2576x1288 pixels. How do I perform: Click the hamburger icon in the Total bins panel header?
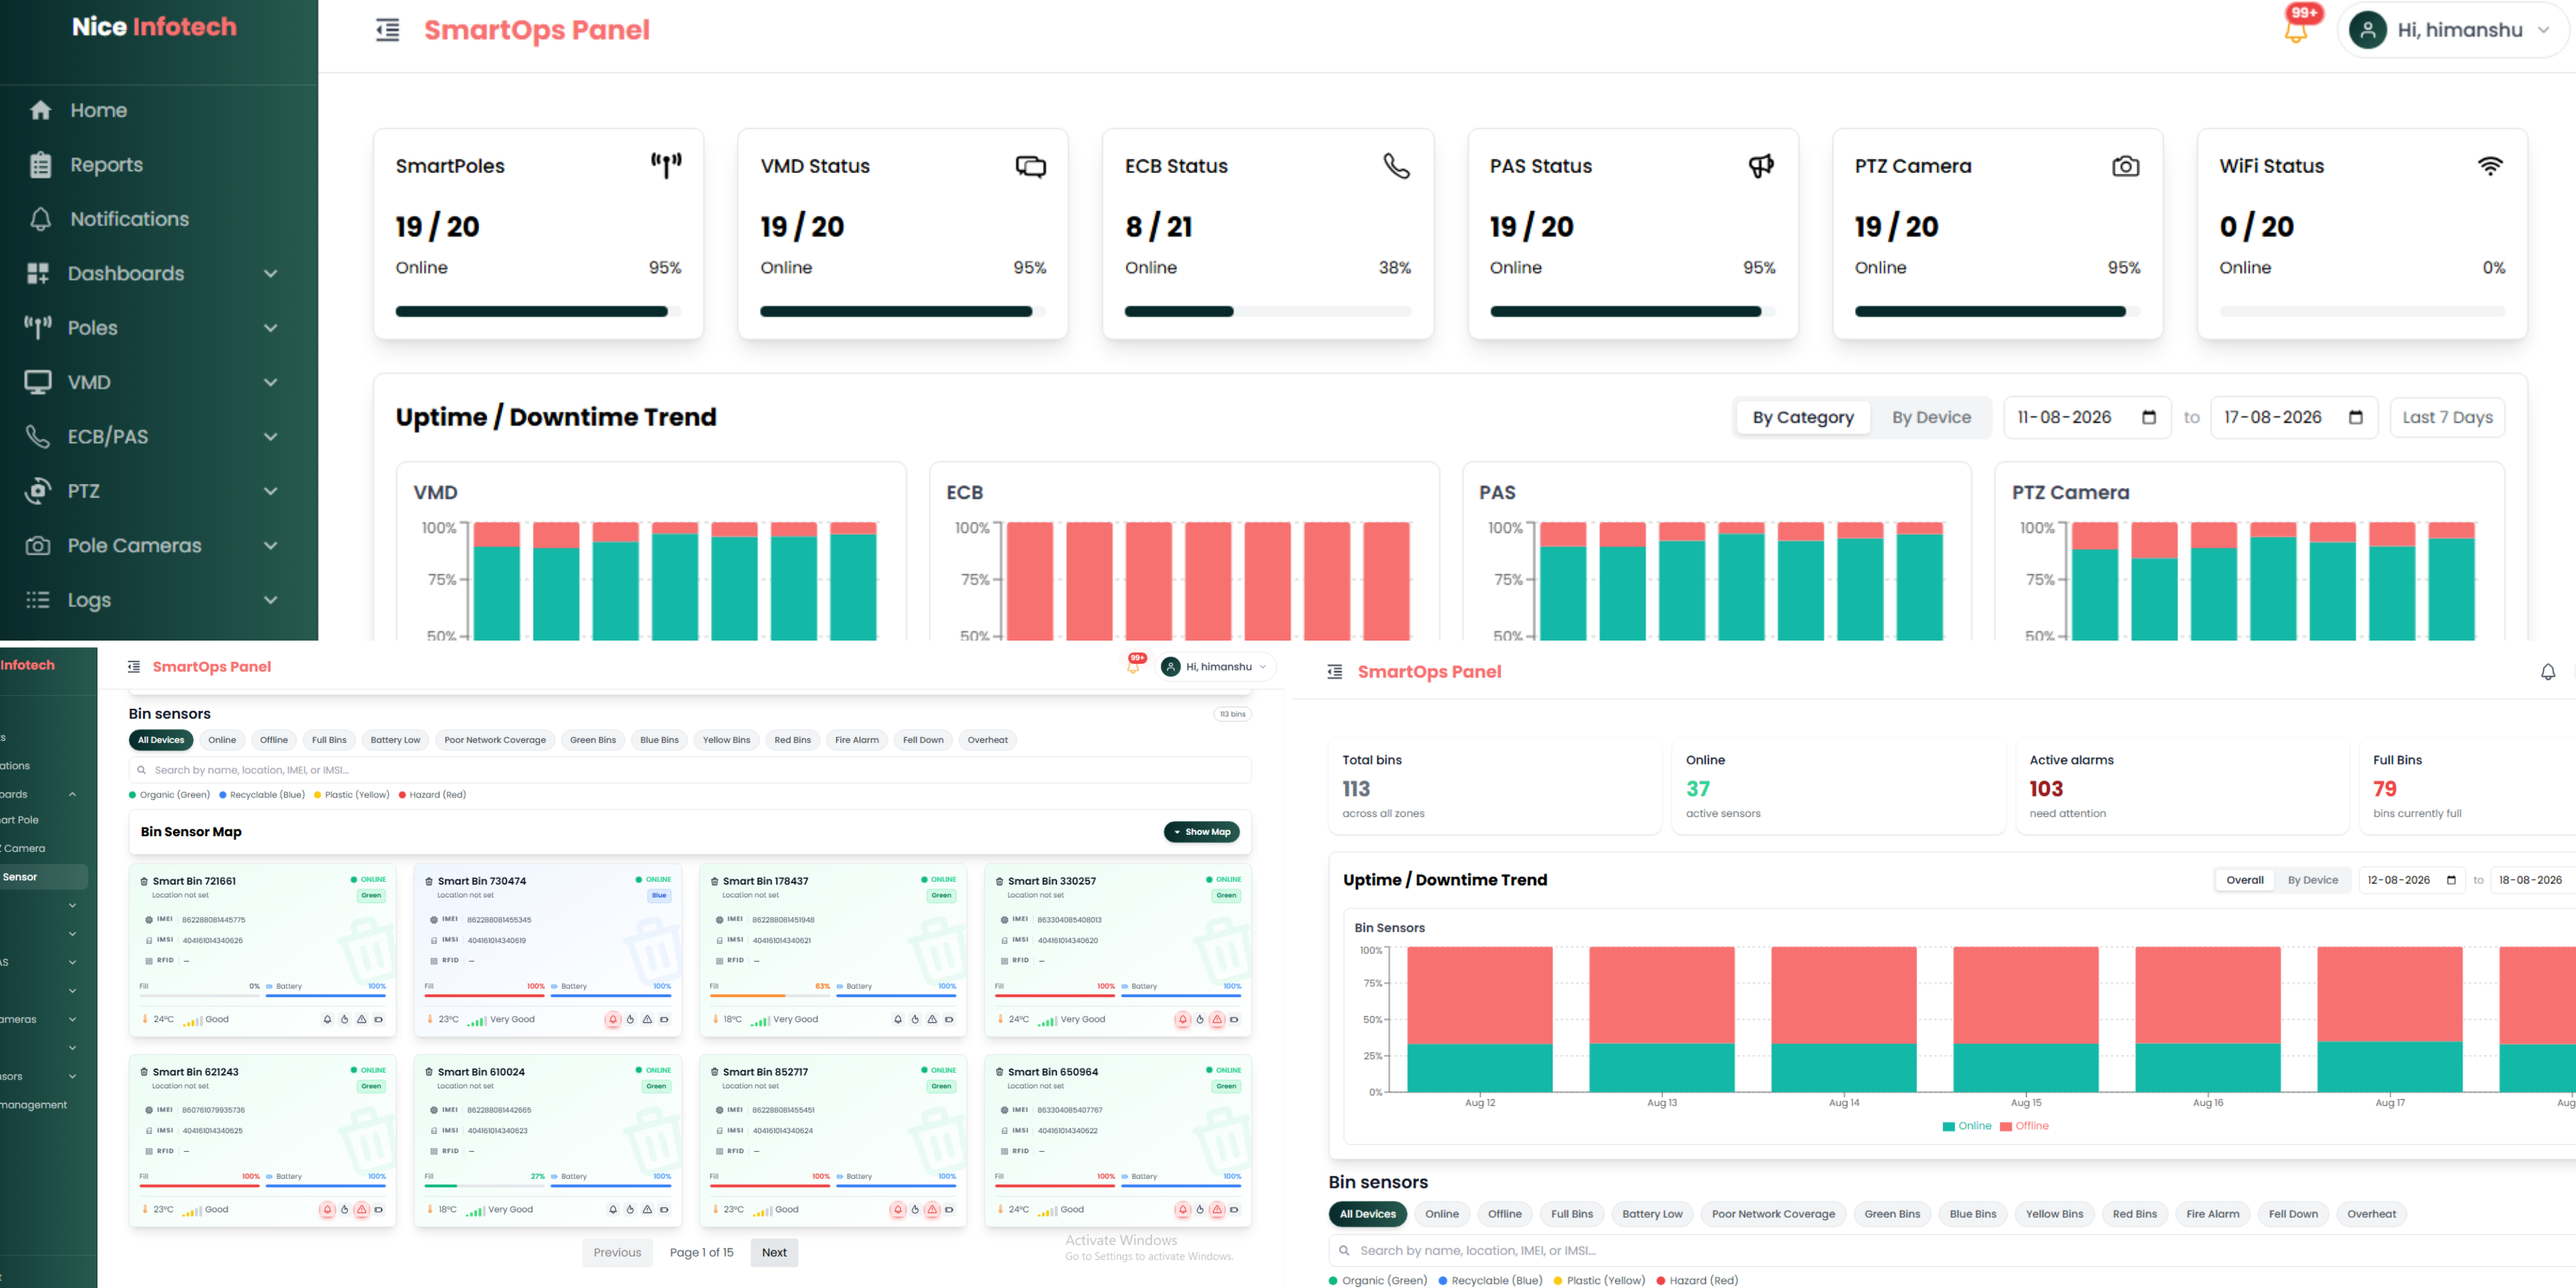pos(1334,672)
